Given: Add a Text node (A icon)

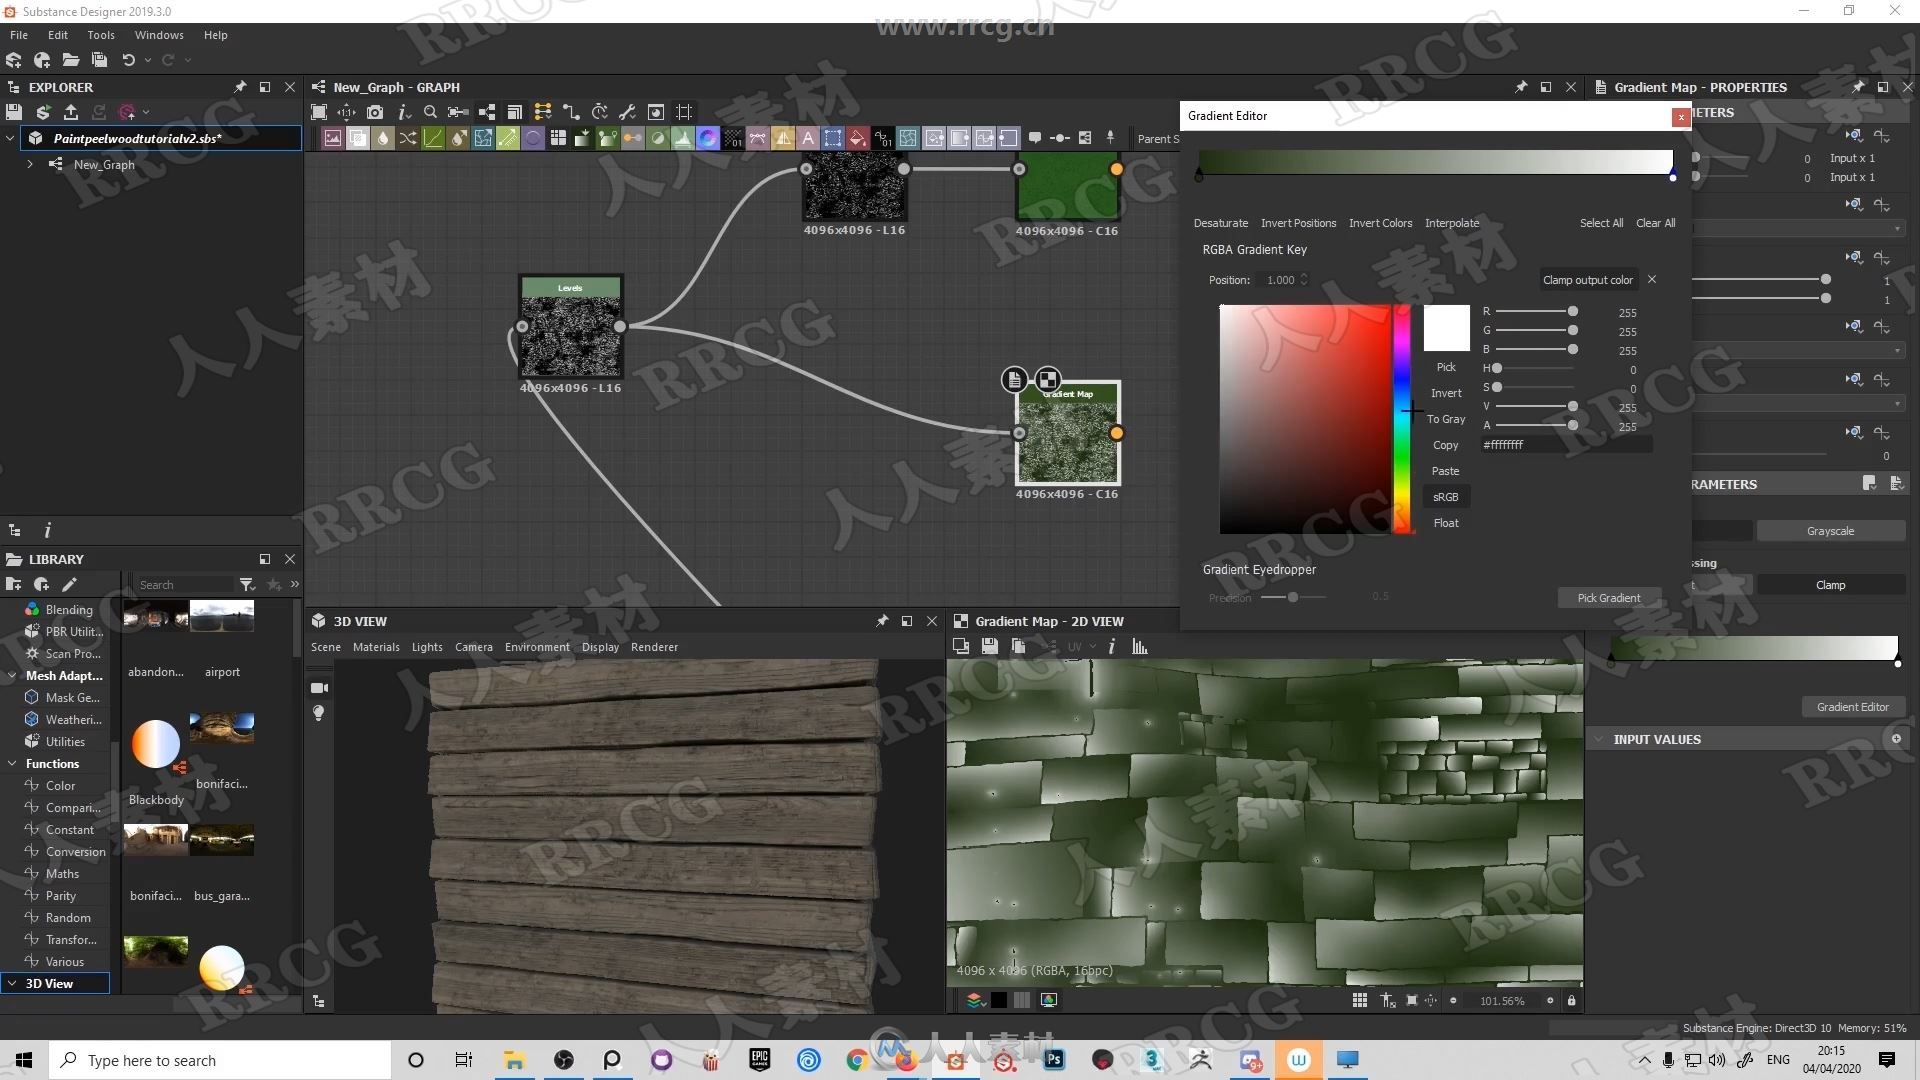Looking at the screenshot, I should tap(808, 138).
